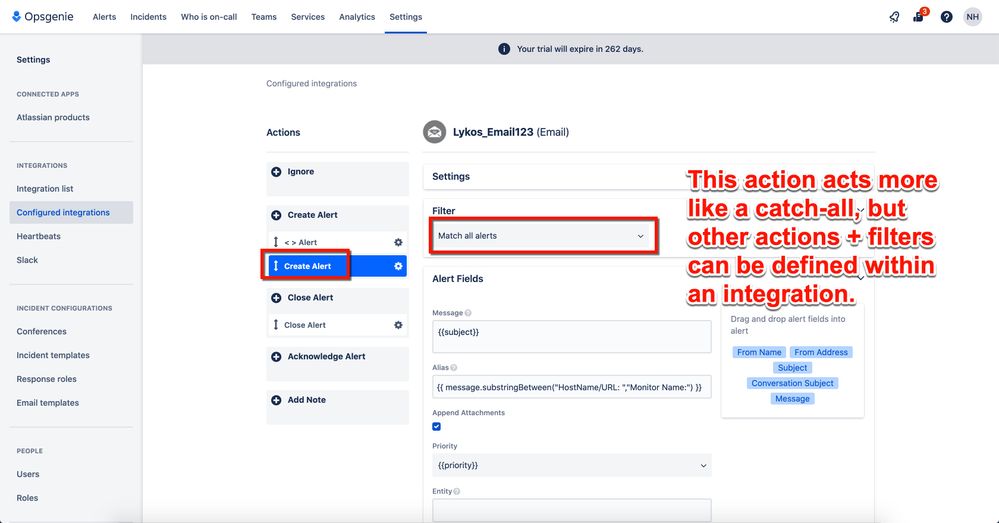Screen dimensions: 999x523
Task: Open the help question mark icon
Action: tap(946, 17)
